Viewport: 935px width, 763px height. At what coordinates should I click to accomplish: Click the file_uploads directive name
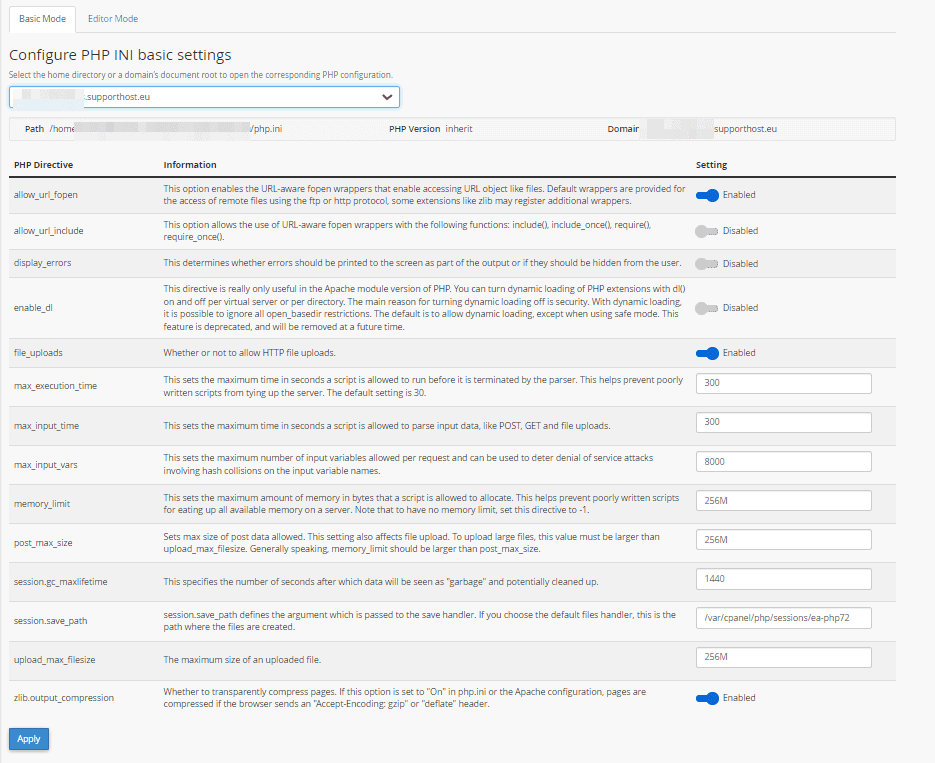(38, 353)
